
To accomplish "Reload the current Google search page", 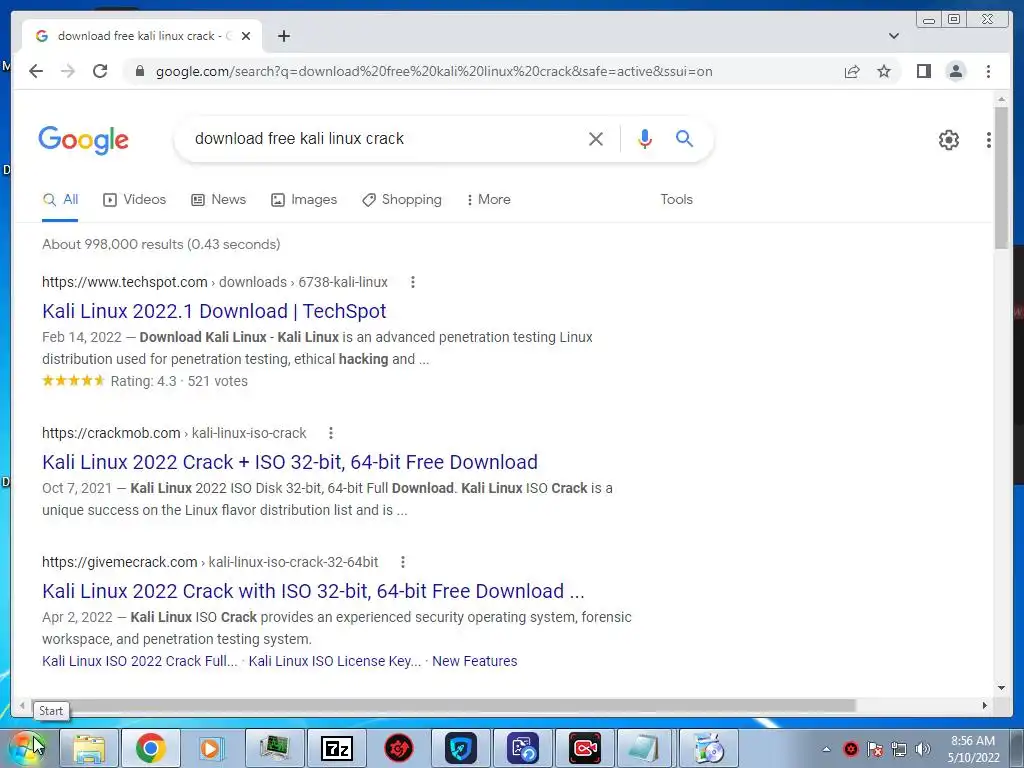I will (100, 71).
